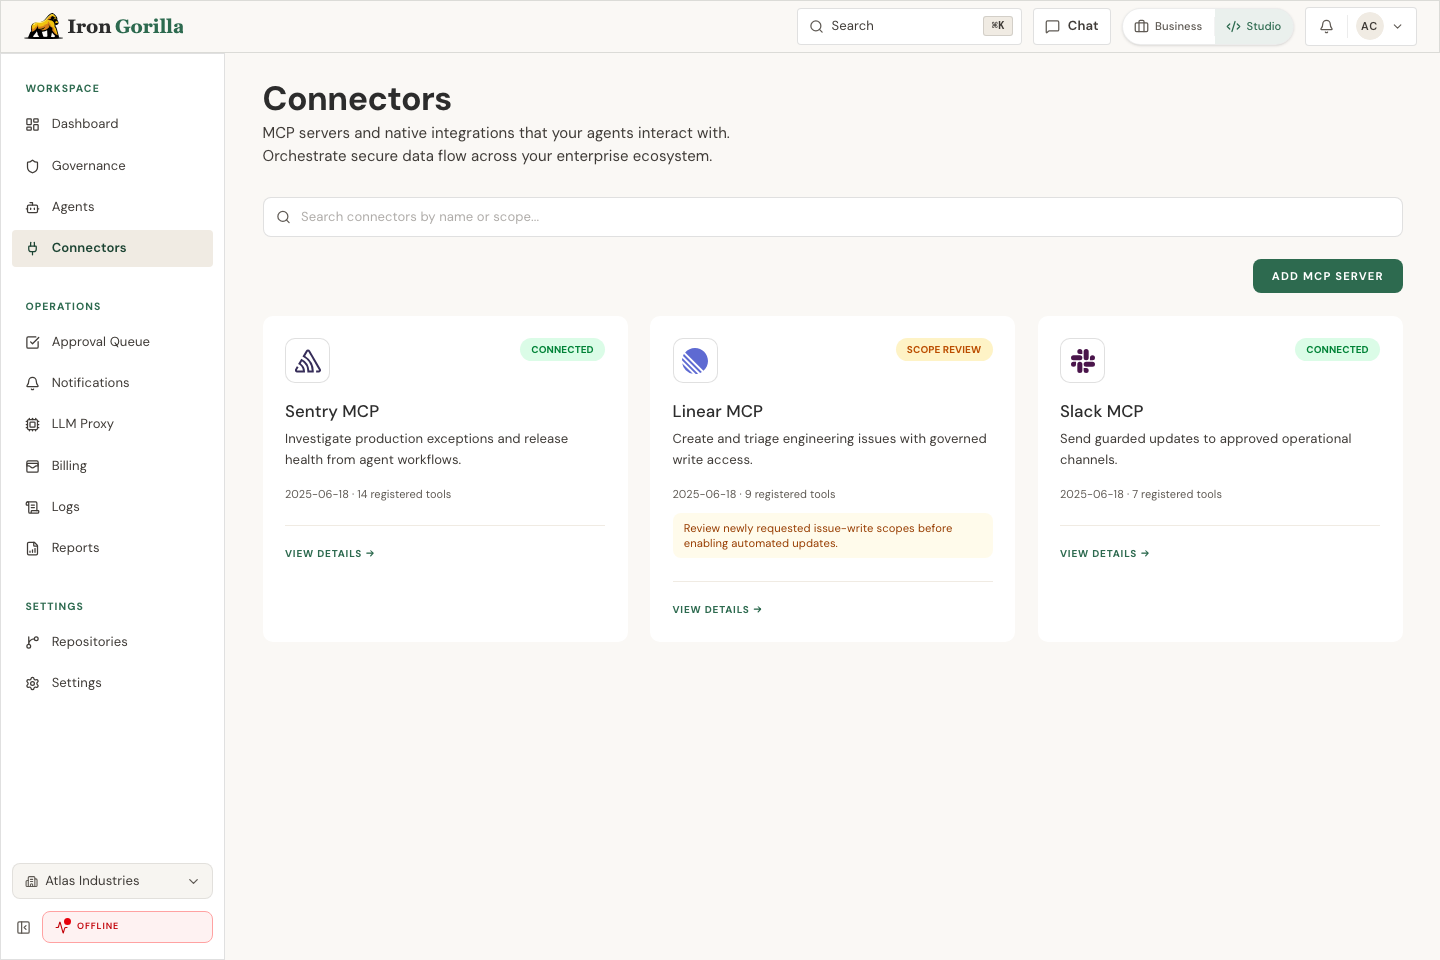The width and height of the screenshot is (1440, 960).
Task: Click the Iron Gorilla logo
Action: (105, 26)
